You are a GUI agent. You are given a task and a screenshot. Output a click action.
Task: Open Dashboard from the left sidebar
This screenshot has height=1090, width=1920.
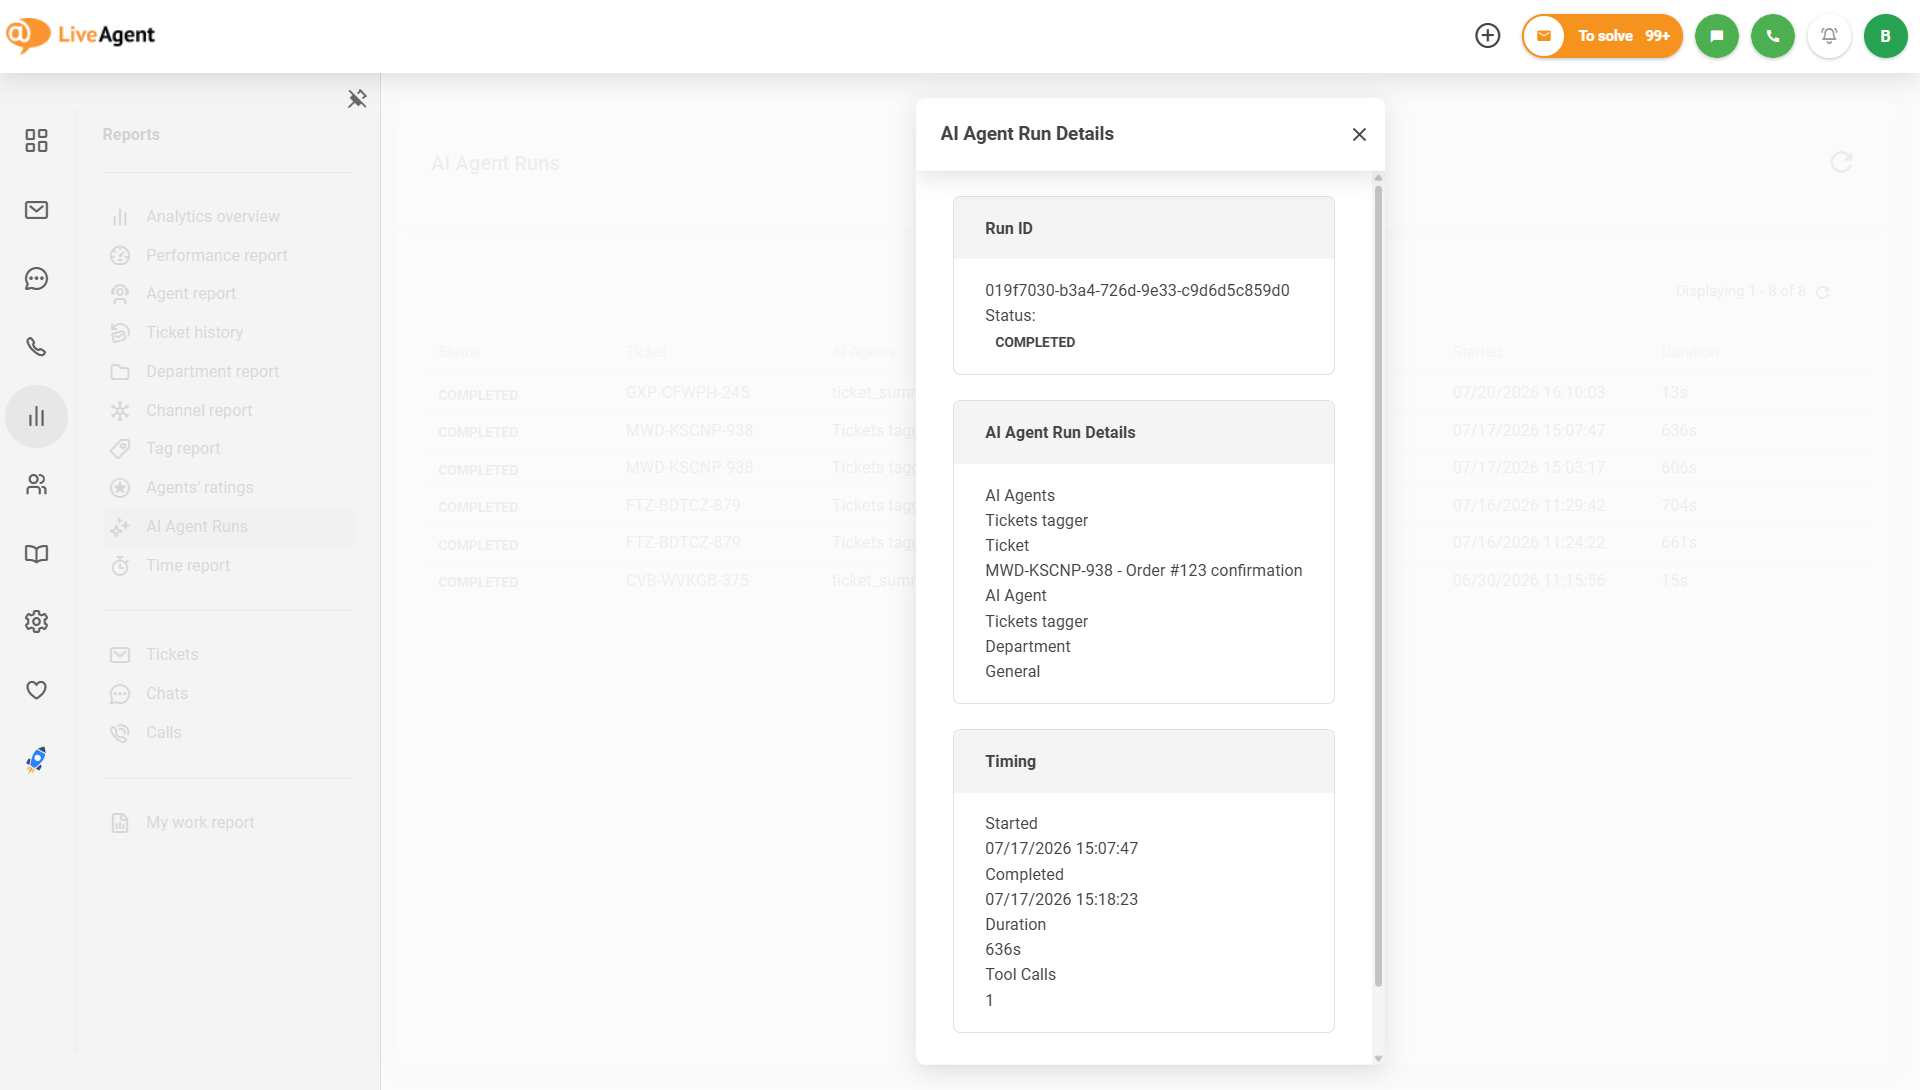(36, 140)
